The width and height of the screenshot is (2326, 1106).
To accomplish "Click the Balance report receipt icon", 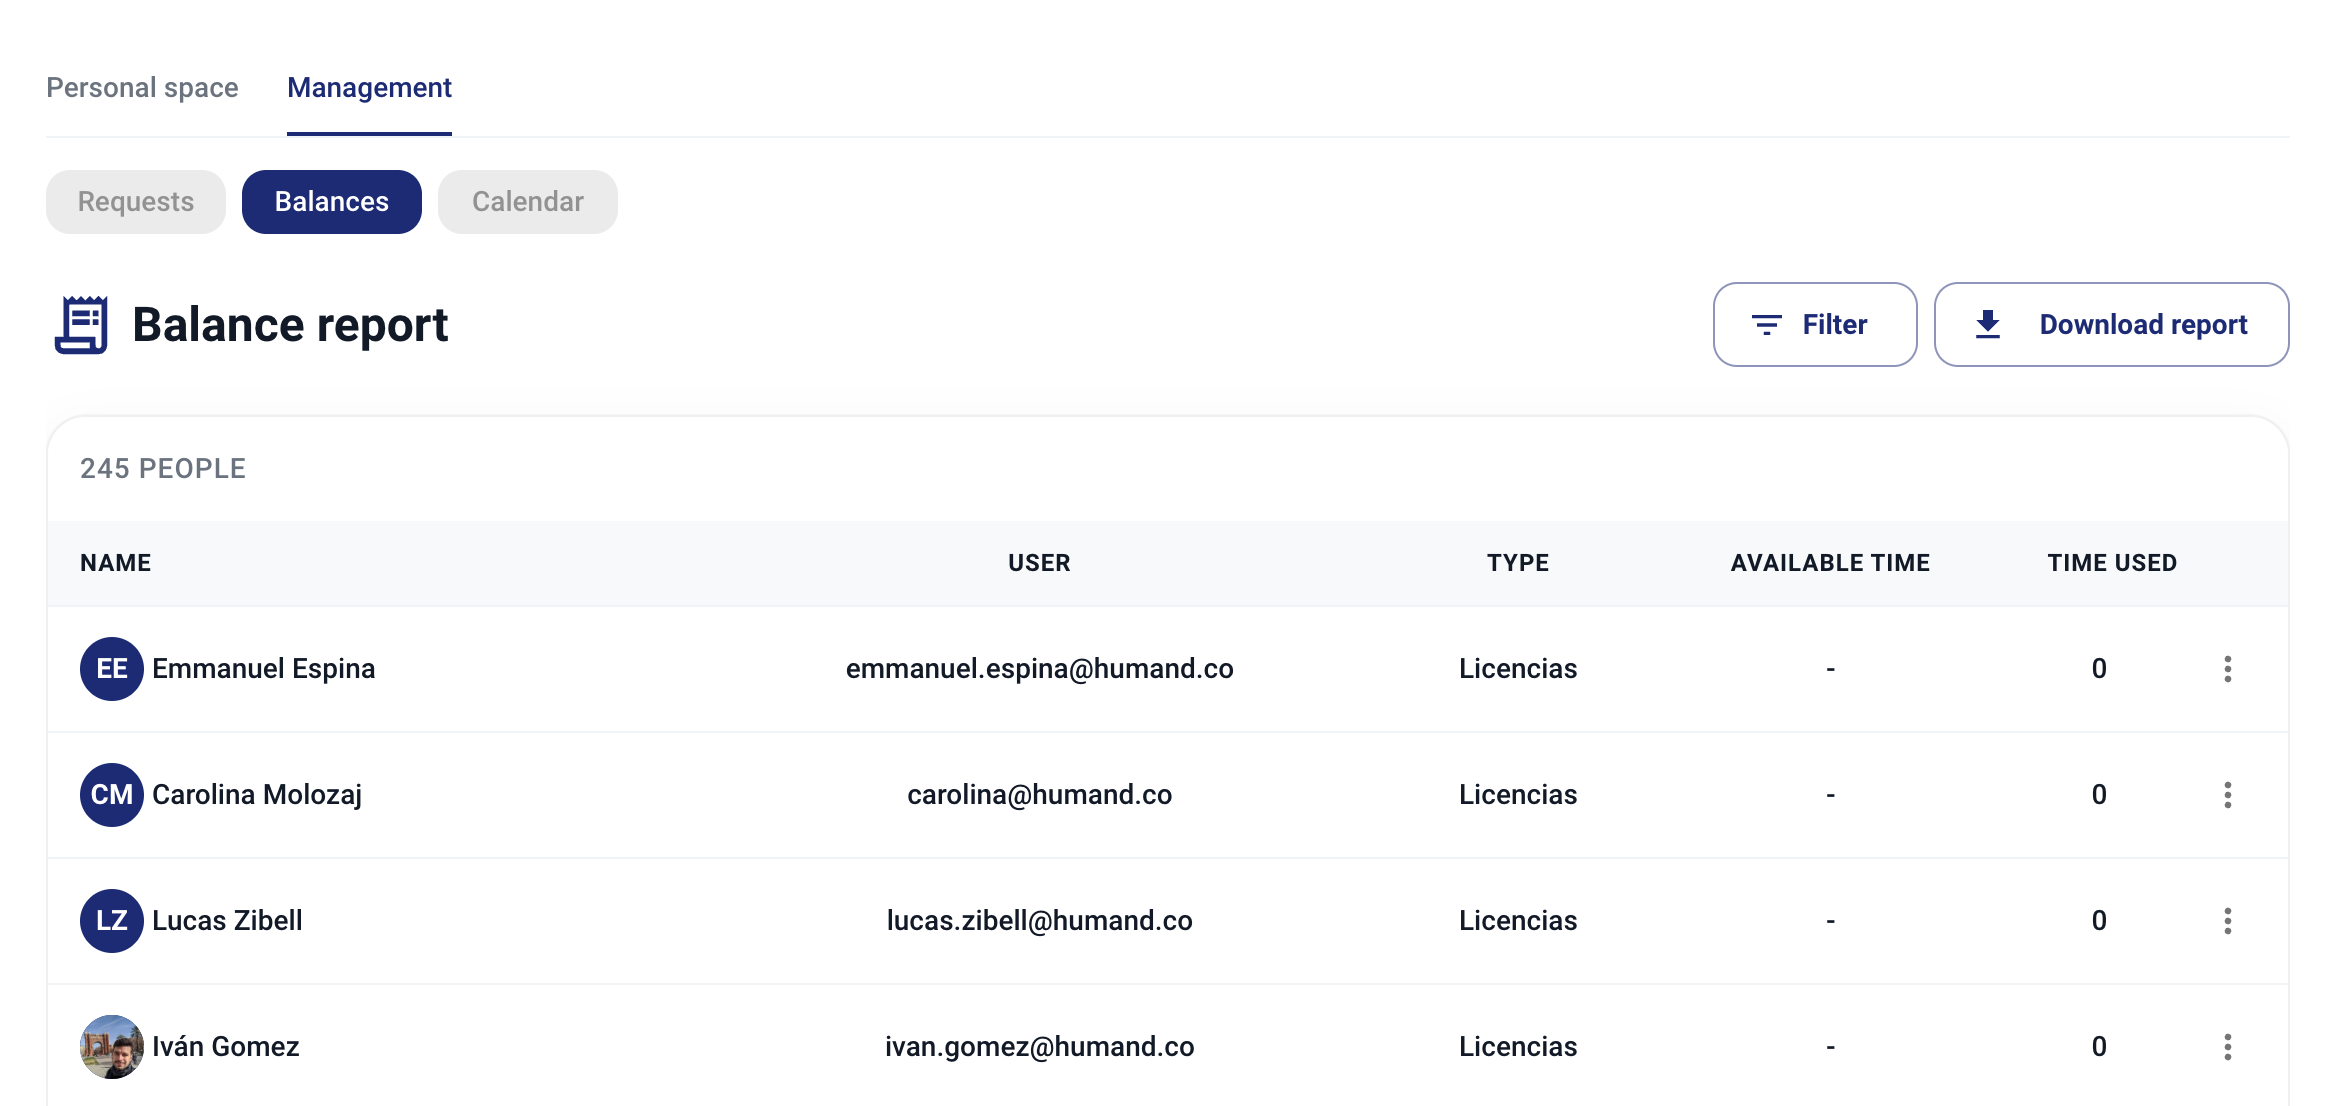I will pyautogui.click(x=81, y=325).
